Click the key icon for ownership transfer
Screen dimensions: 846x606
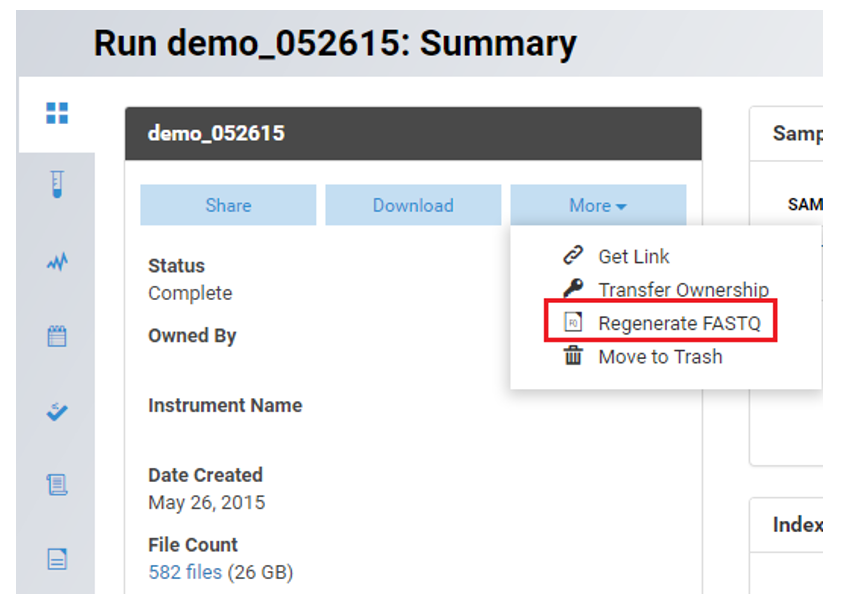(x=573, y=289)
